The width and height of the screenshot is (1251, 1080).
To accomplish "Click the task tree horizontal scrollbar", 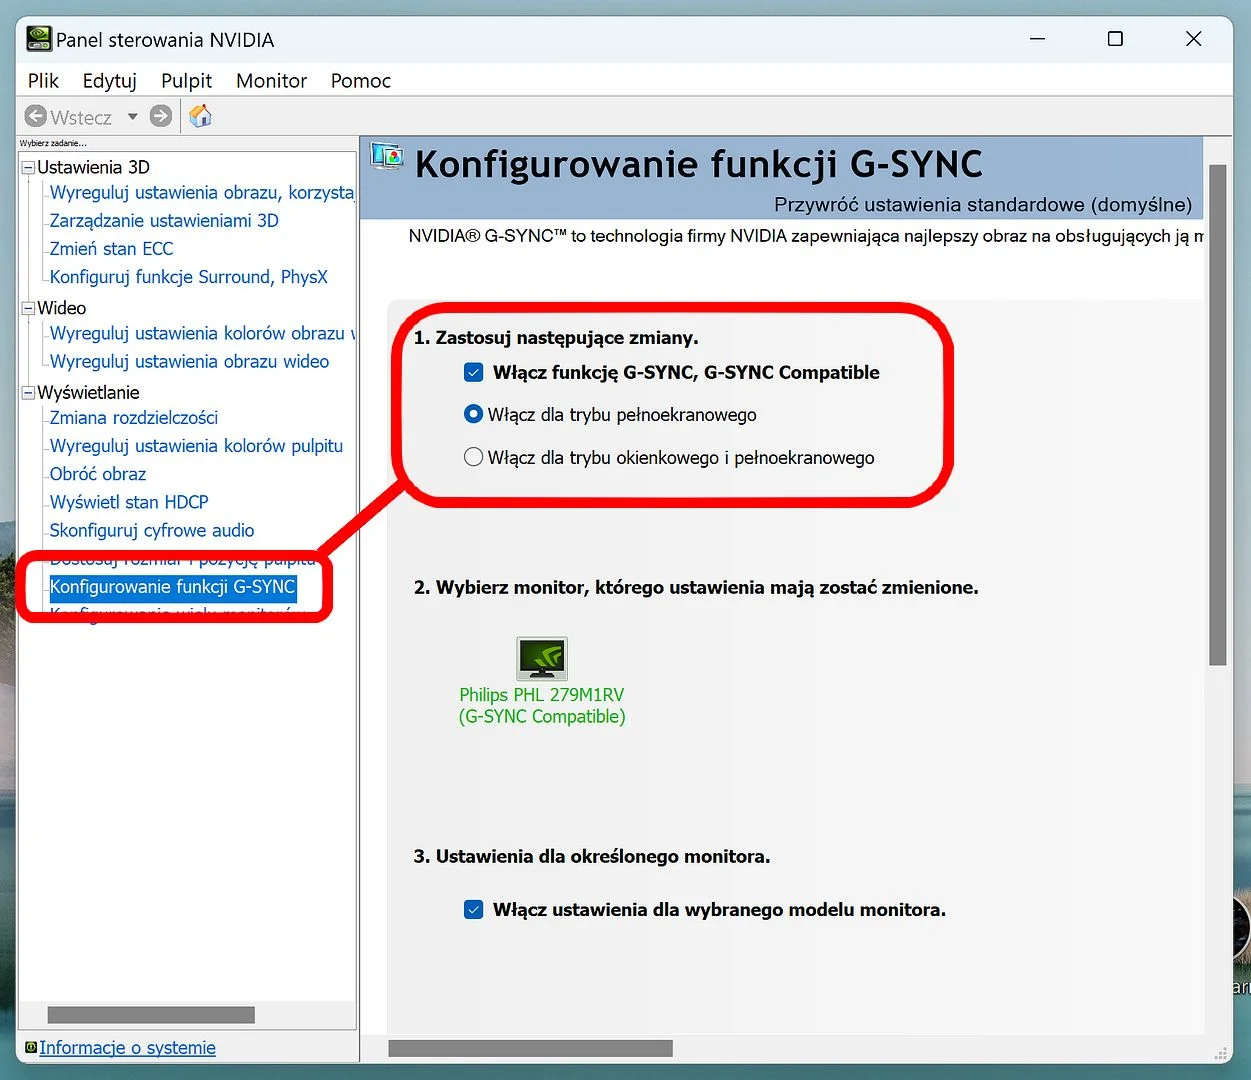I will (x=151, y=1015).
